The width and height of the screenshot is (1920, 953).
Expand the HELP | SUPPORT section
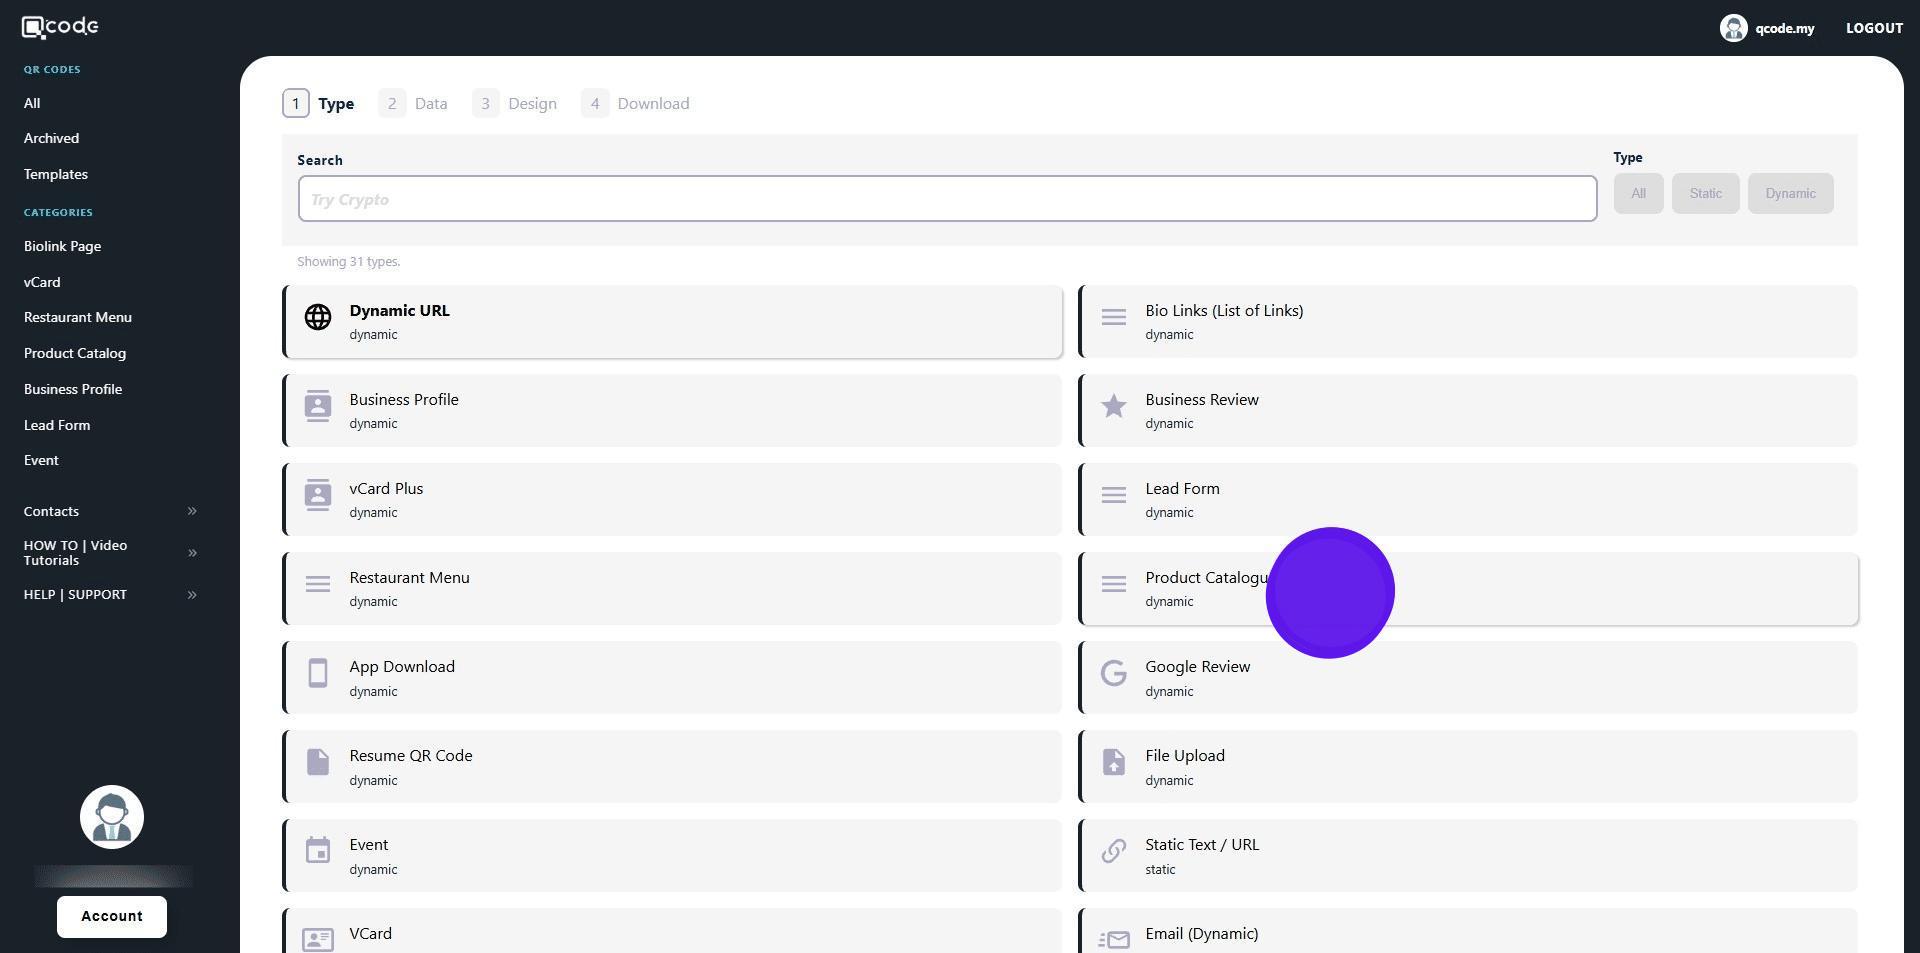[x=192, y=595]
